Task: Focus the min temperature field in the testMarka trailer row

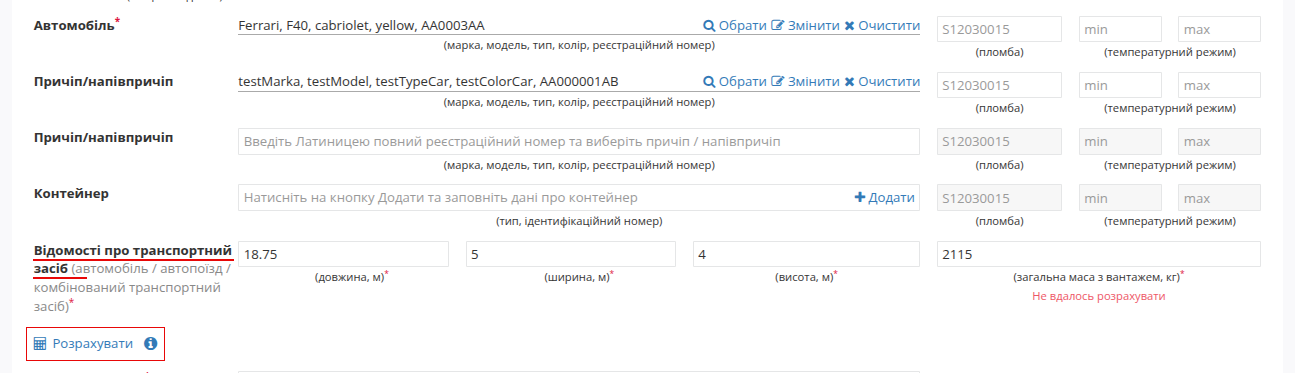Action: point(1121,85)
